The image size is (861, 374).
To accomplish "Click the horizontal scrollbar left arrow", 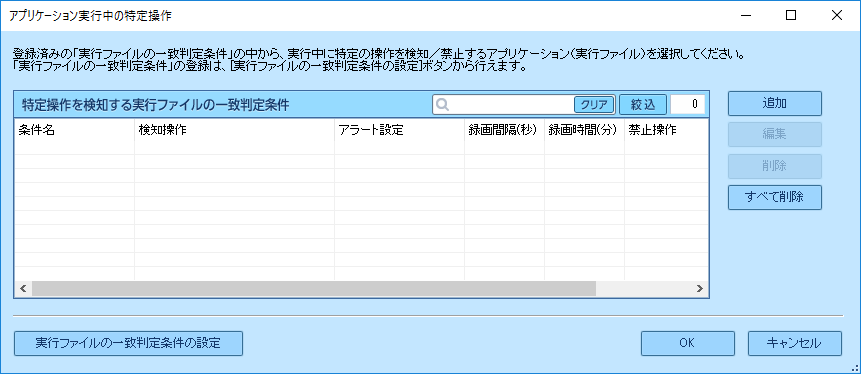I will [23, 288].
